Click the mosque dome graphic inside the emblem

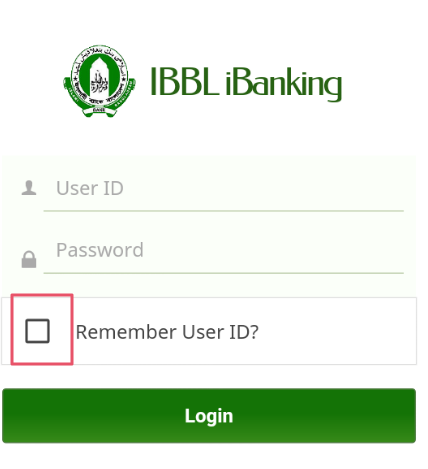pos(99,78)
